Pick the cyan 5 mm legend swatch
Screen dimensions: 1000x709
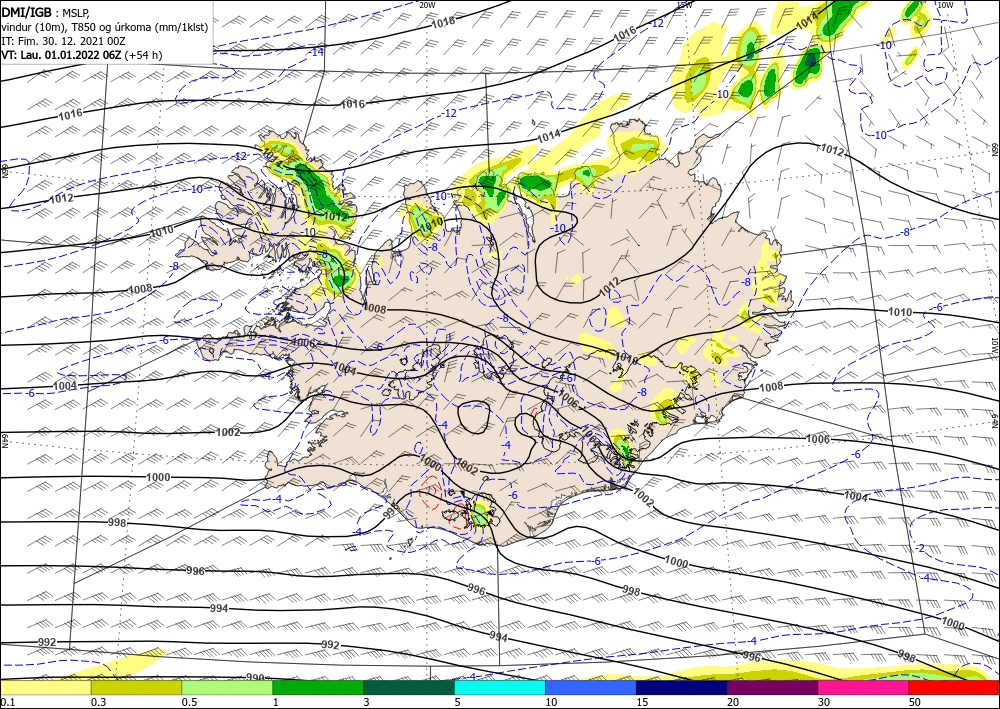500,688
